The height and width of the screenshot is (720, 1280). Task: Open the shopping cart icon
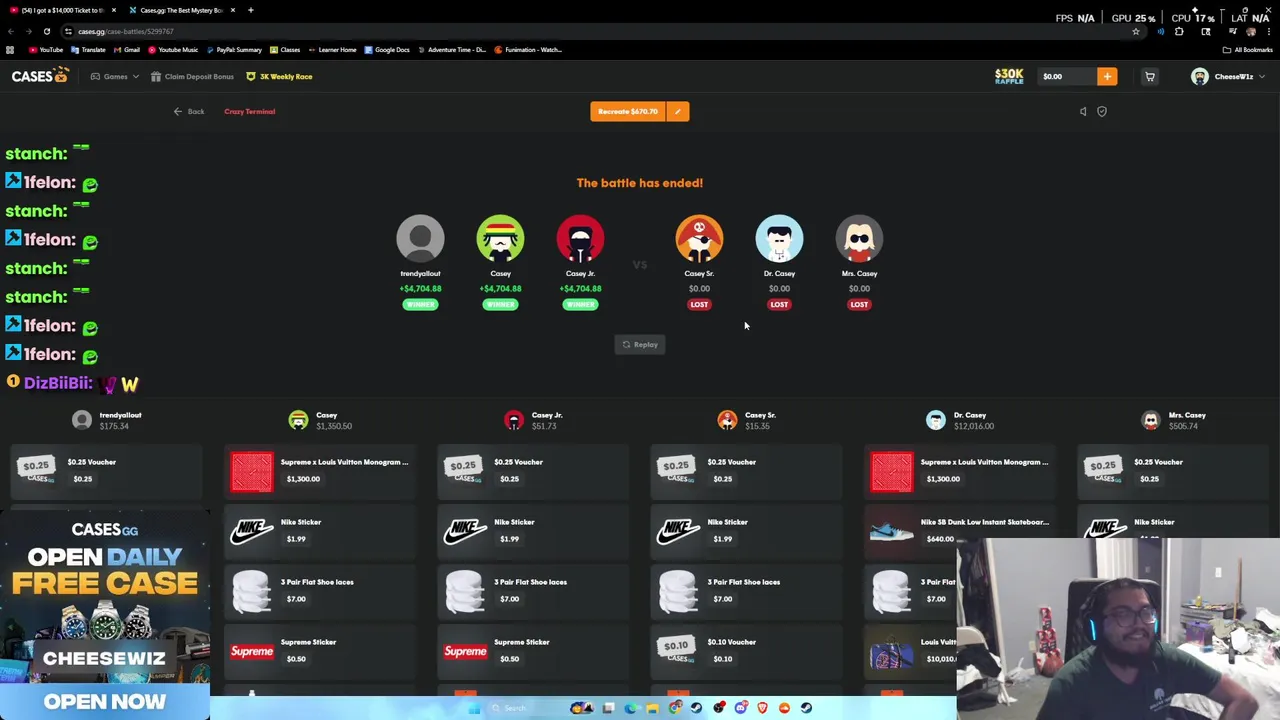pyautogui.click(x=1150, y=76)
